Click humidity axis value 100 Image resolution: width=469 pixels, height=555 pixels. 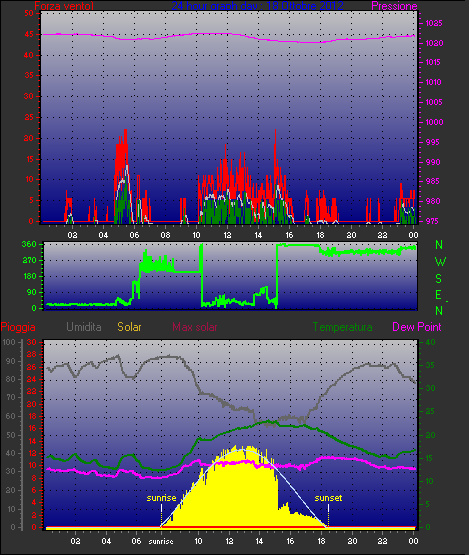click(9, 342)
